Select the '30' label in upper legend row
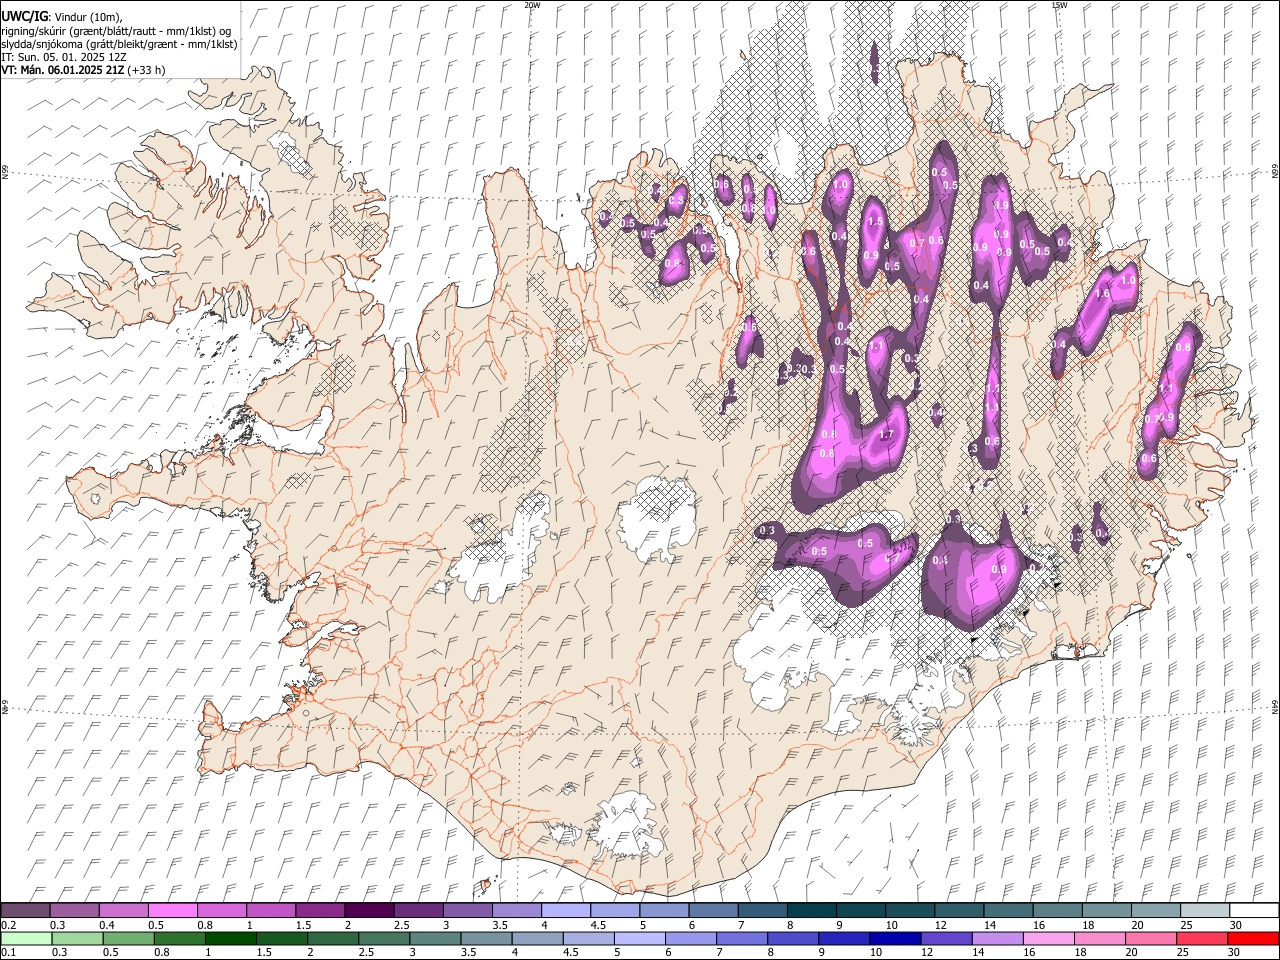1280x960 pixels. click(1236, 925)
